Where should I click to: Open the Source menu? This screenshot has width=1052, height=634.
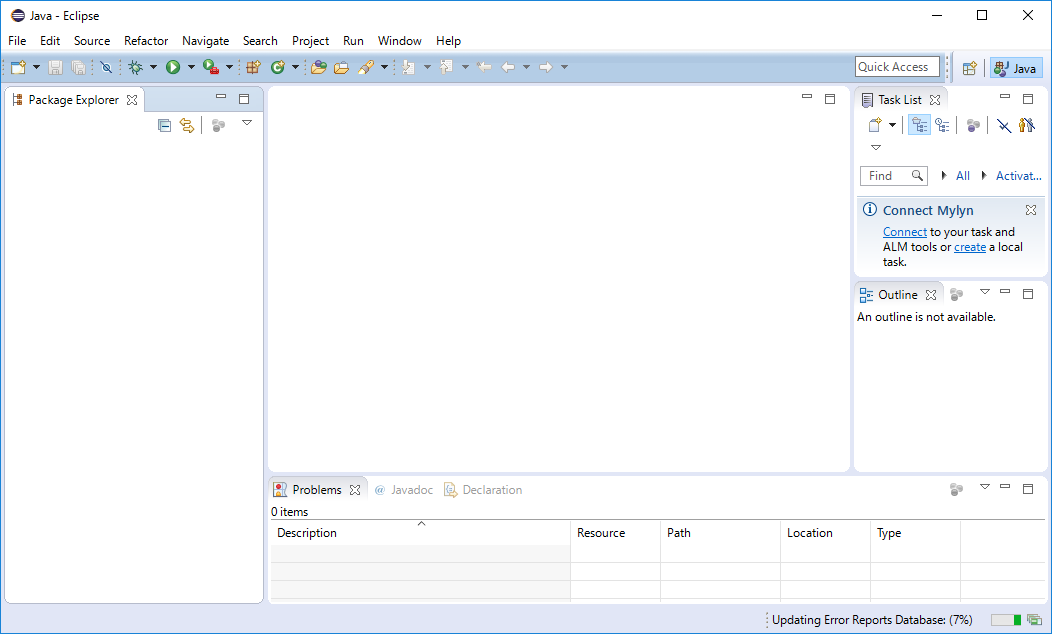click(x=92, y=41)
